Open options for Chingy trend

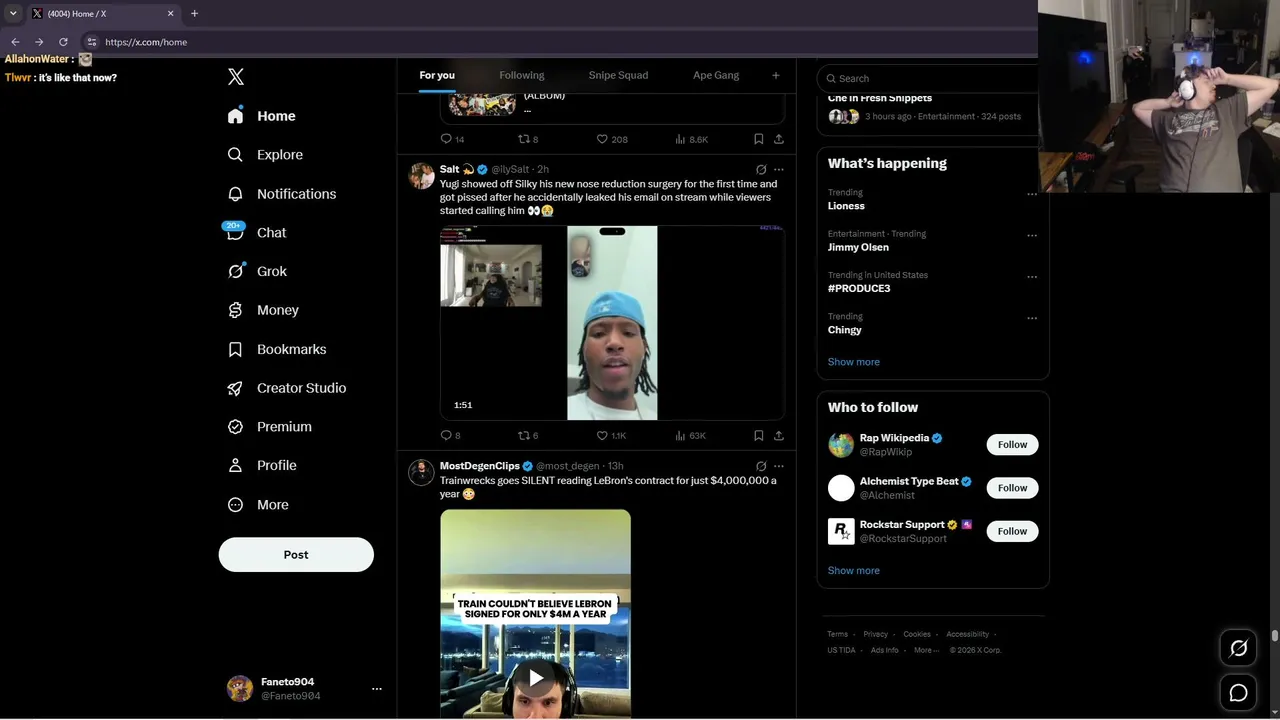coord(1032,318)
